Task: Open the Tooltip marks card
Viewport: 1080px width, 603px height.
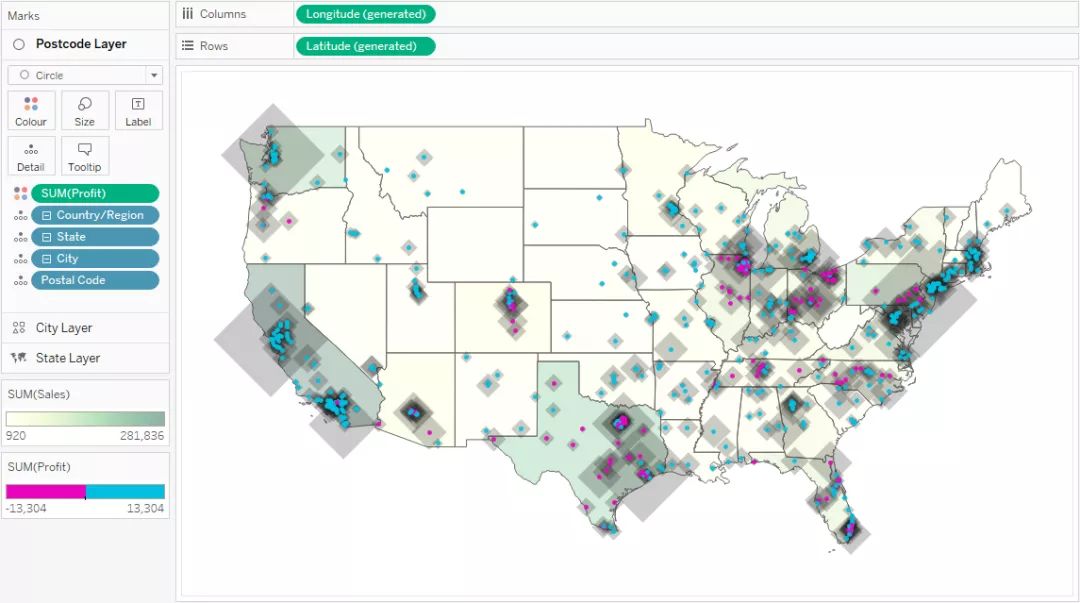Action: tap(85, 156)
